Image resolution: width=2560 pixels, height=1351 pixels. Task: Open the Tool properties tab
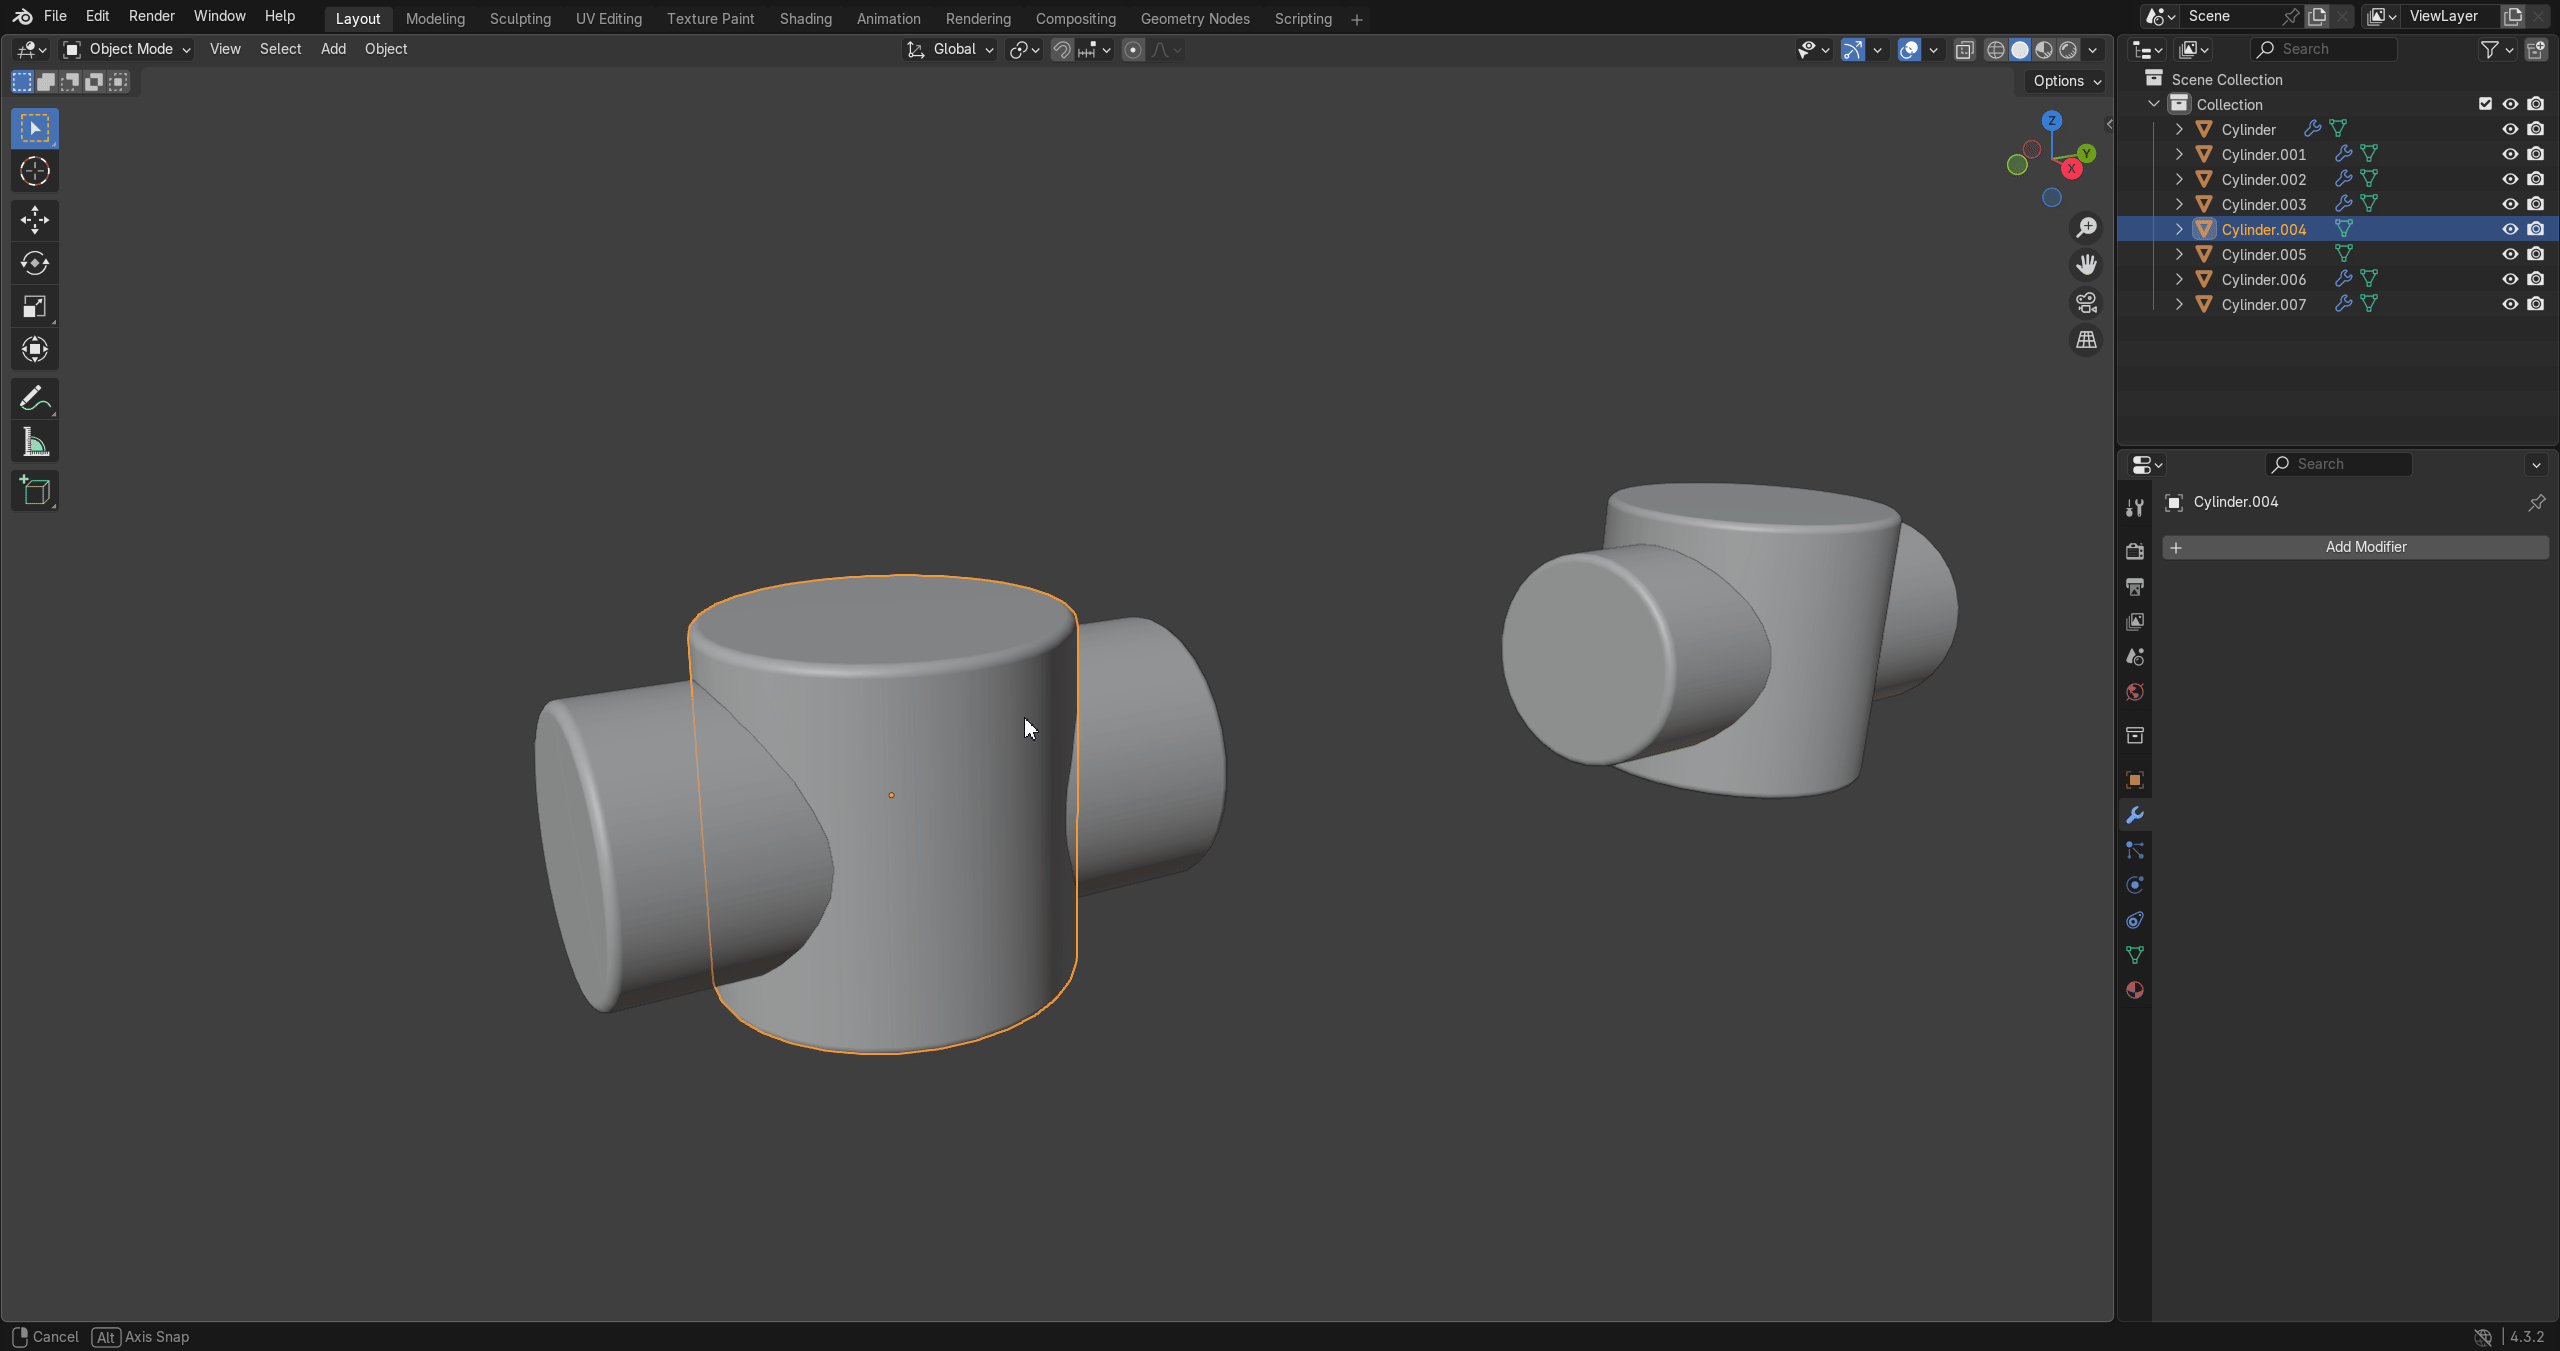[2135, 508]
